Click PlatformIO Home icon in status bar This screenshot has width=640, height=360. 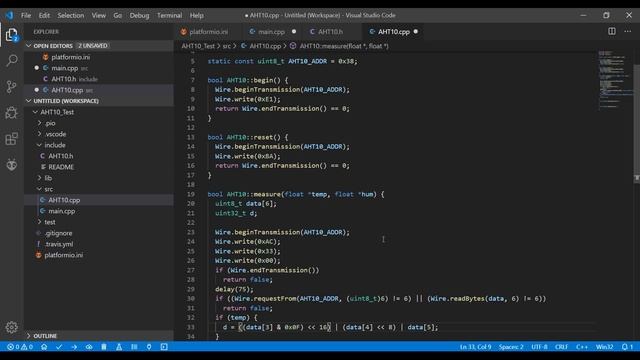(x=44, y=347)
